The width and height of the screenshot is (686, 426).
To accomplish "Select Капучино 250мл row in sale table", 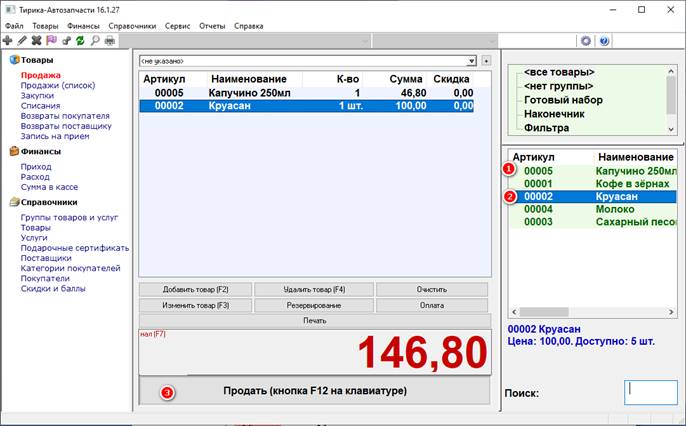I will pos(306,93).
